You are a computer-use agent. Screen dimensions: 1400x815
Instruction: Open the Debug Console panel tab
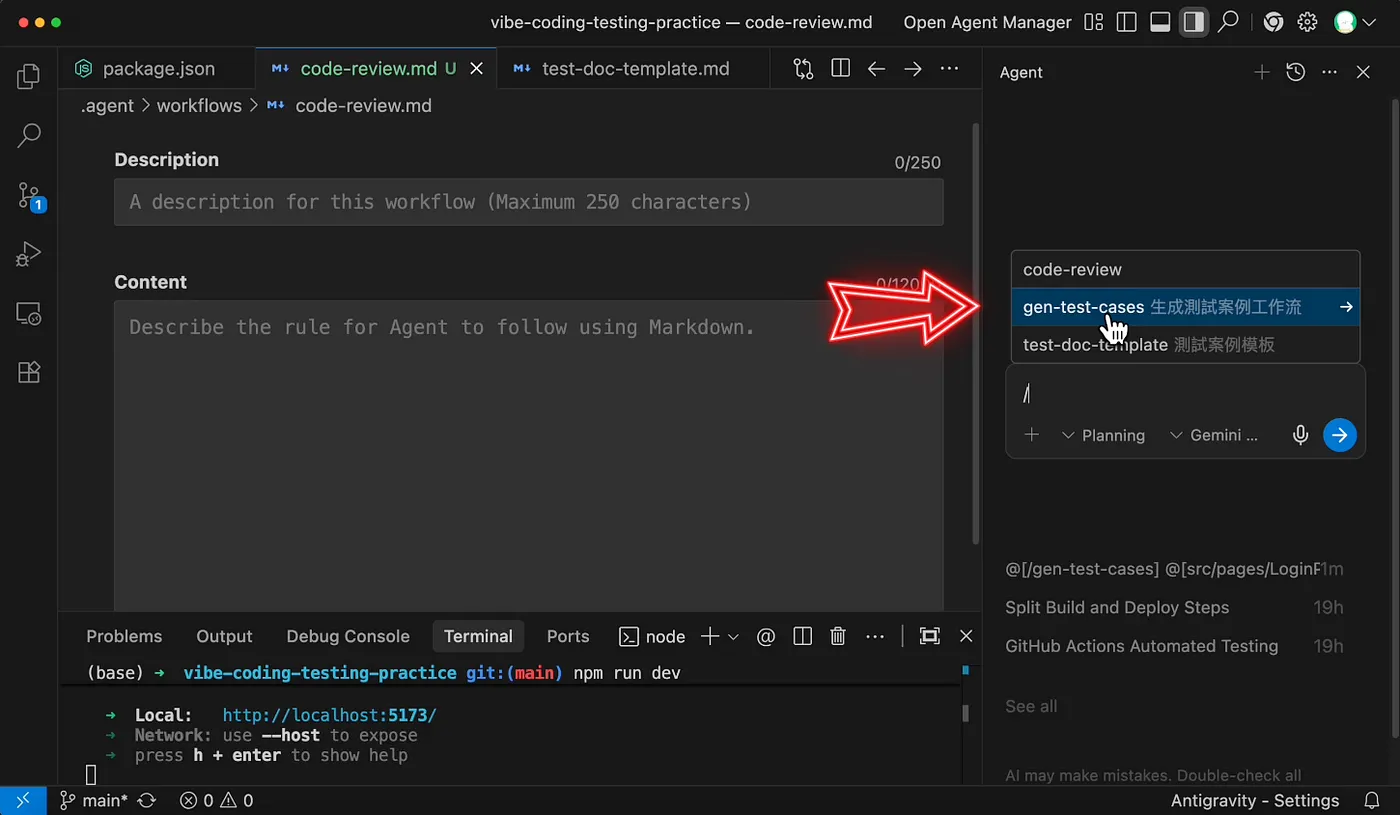pos(348,636)
